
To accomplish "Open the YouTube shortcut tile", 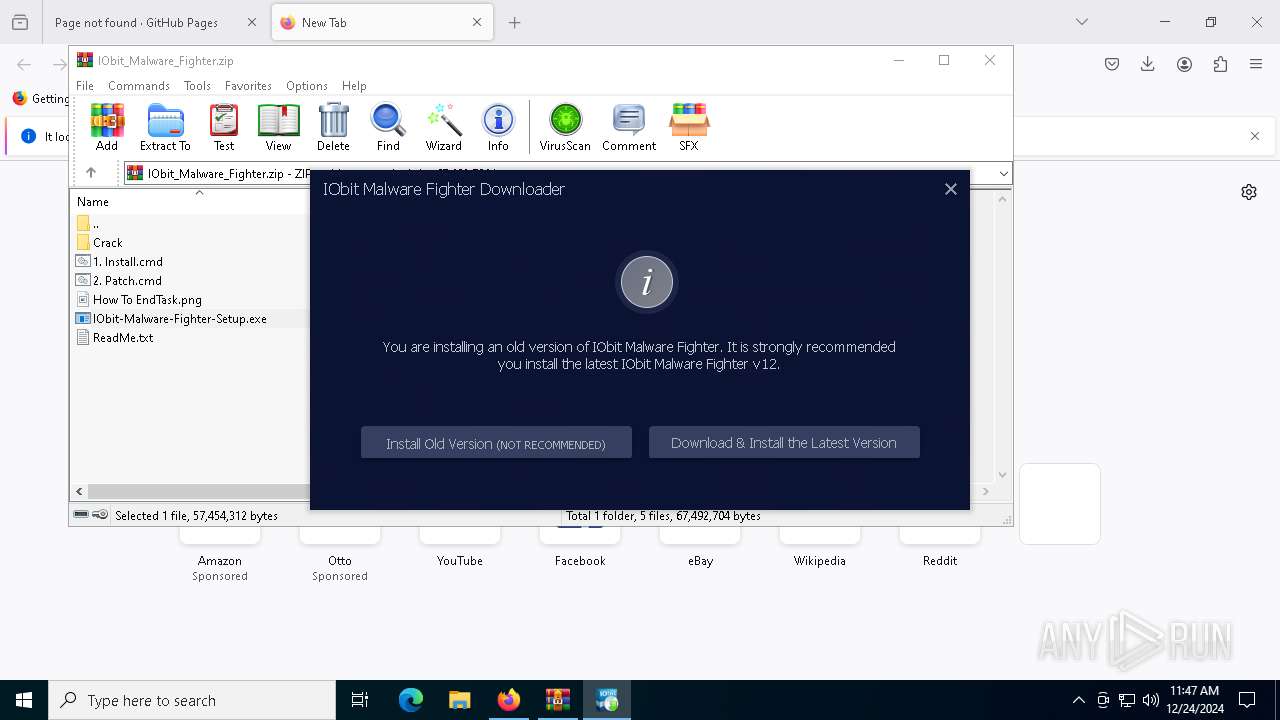I will tap(460, 548).
